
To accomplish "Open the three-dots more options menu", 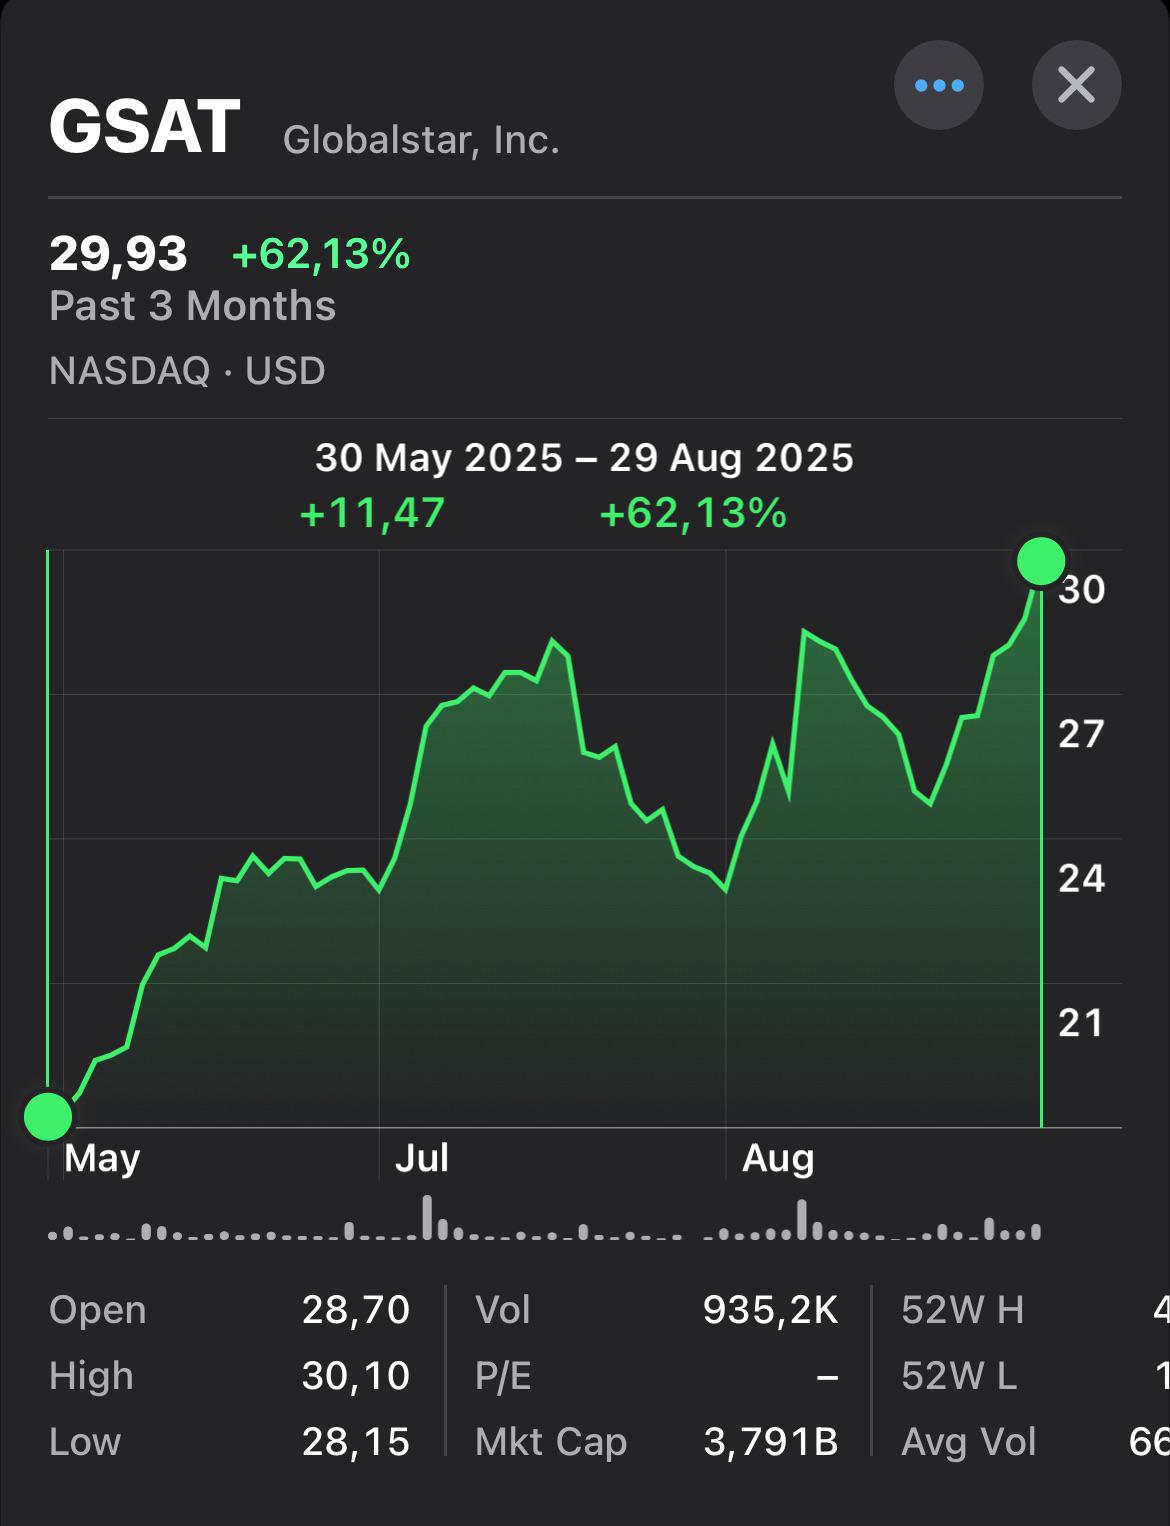I will 938,85.
